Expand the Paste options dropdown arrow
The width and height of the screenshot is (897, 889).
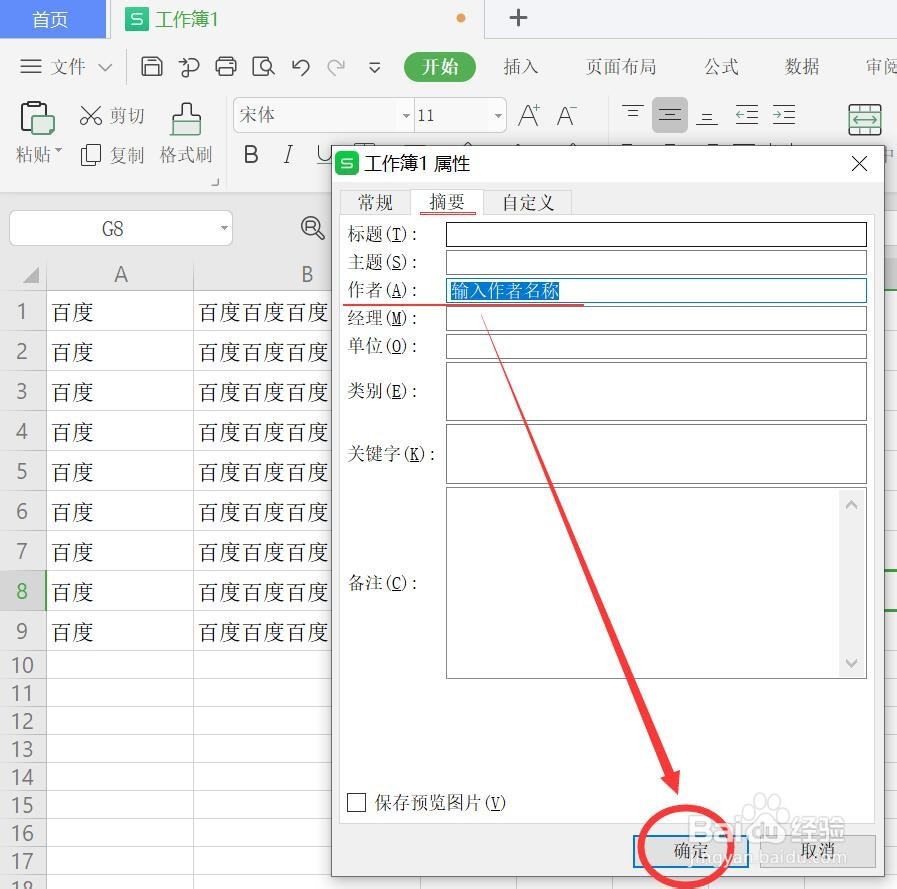coord(57,153)
